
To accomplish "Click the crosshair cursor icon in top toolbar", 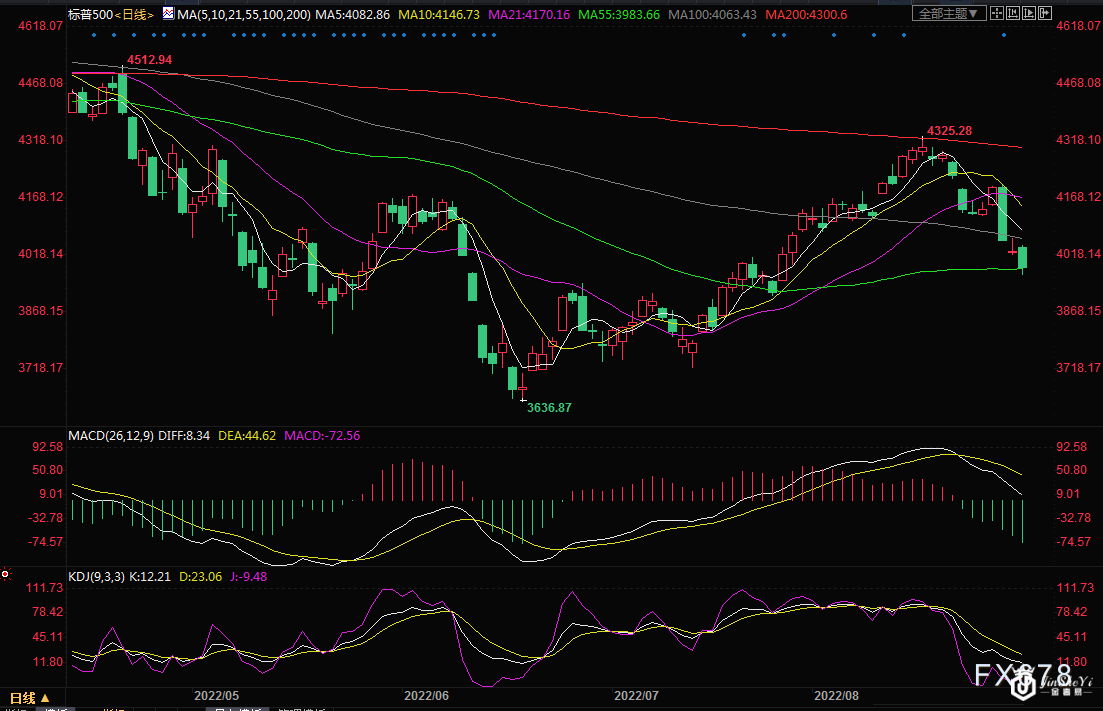I will (997, 14).
